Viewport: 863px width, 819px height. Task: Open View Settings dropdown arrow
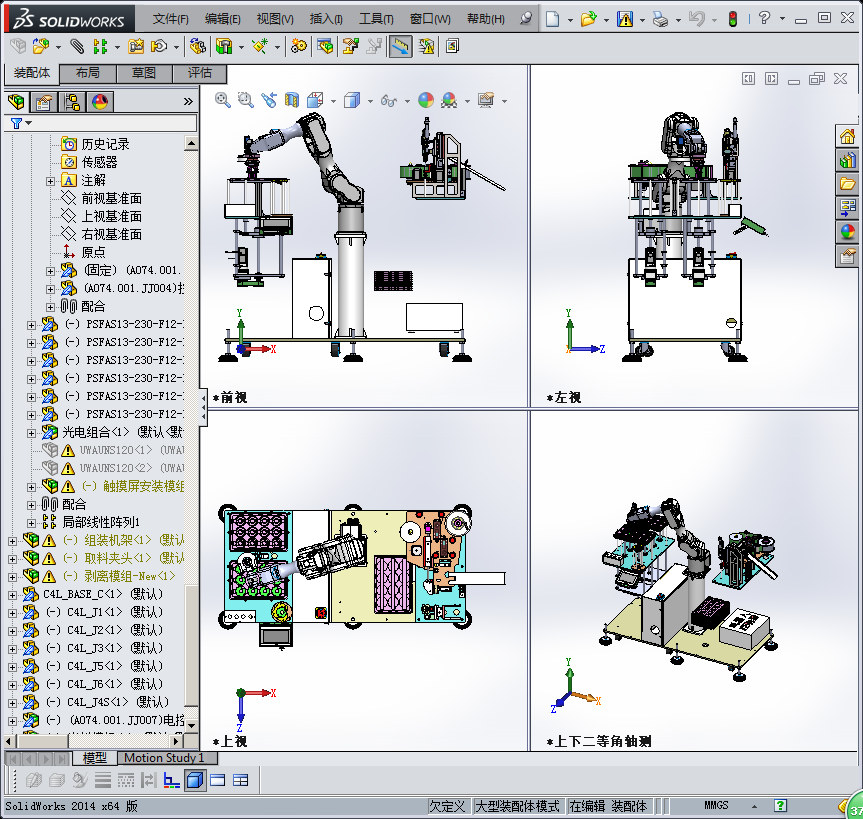(504, 101)
